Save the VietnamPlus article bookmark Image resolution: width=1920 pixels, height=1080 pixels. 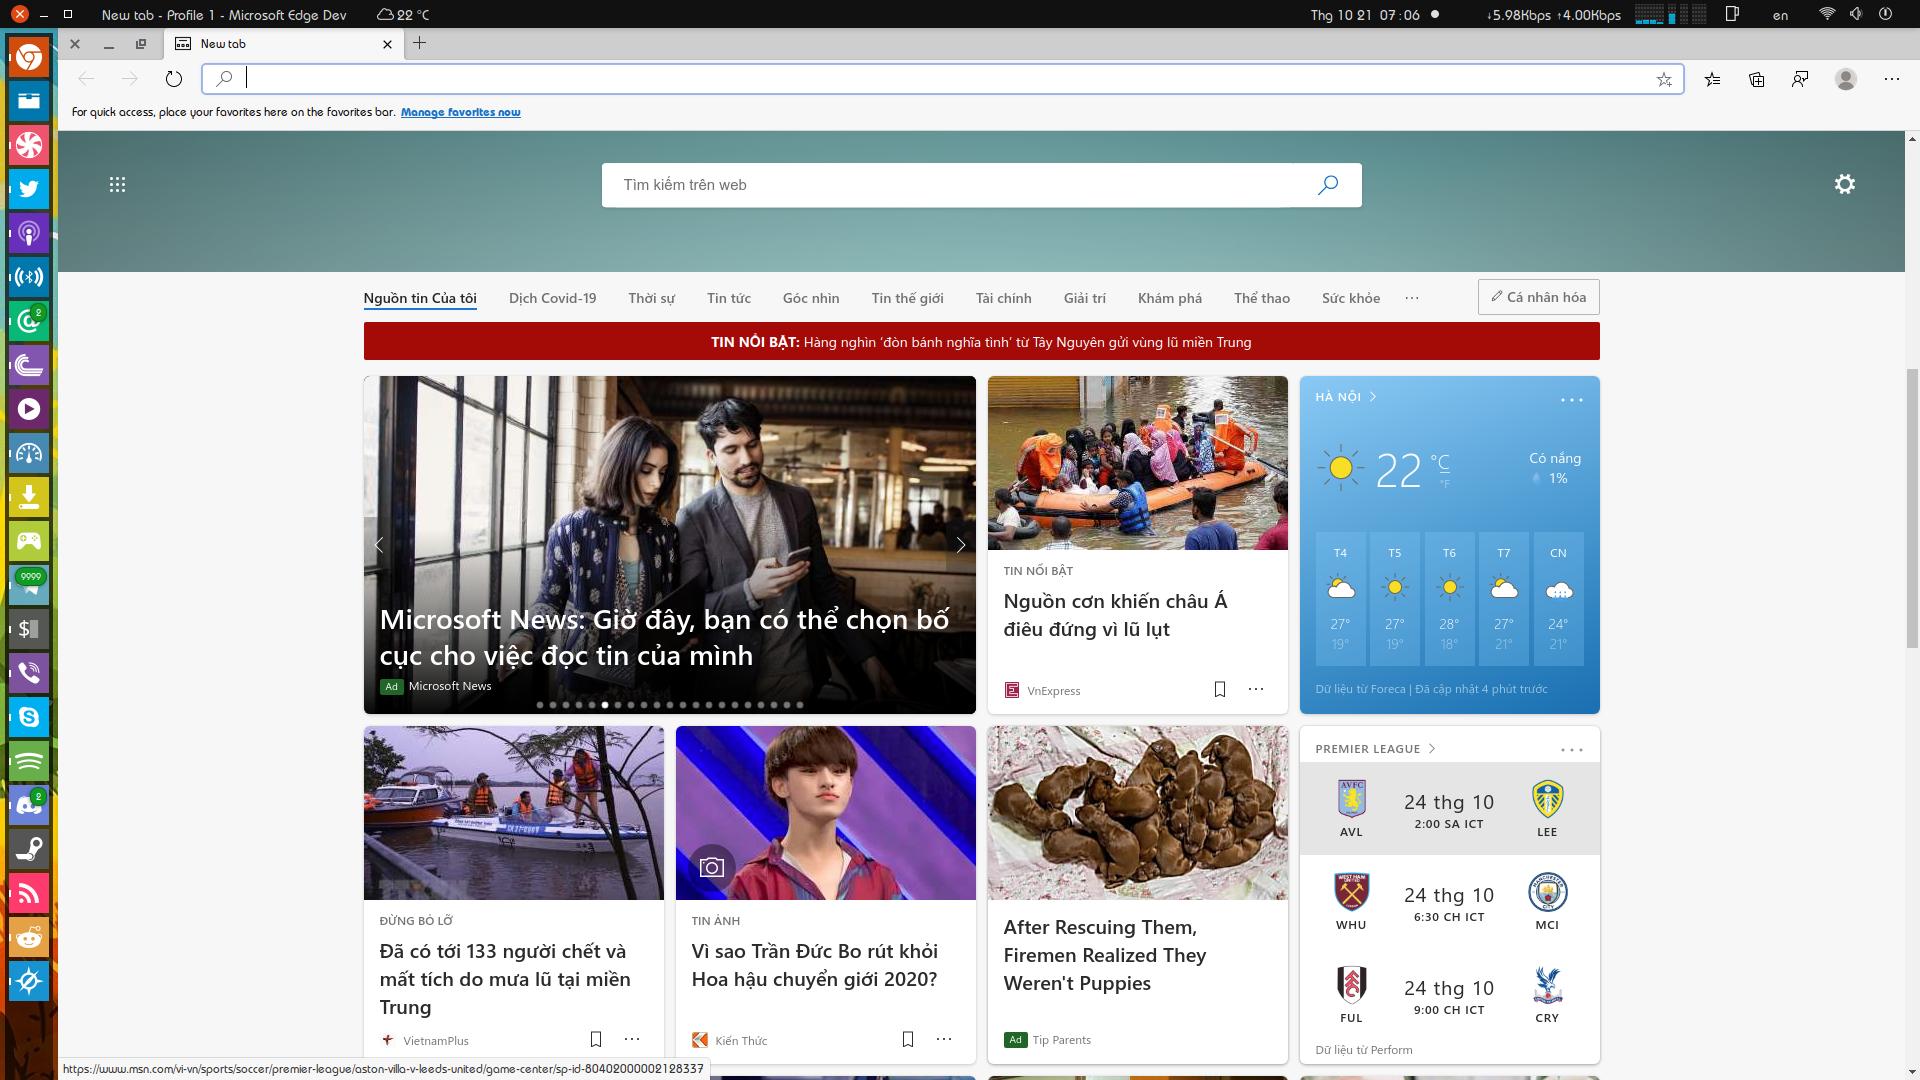596,1039
